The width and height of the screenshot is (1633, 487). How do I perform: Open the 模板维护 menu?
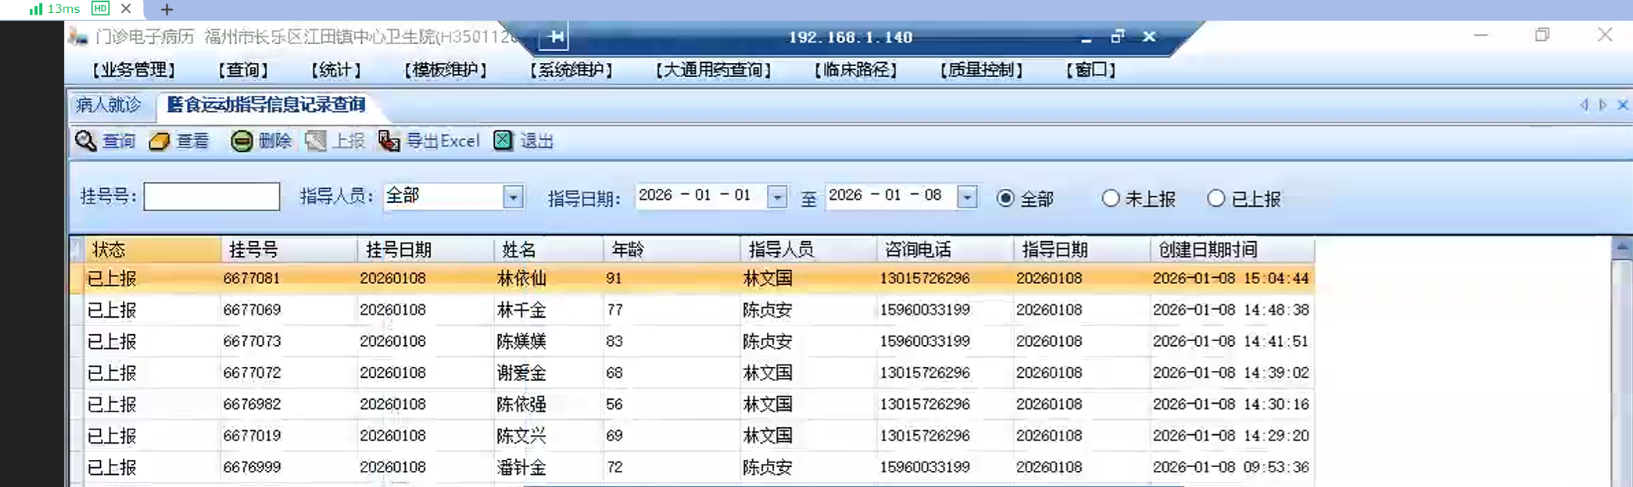445,70
